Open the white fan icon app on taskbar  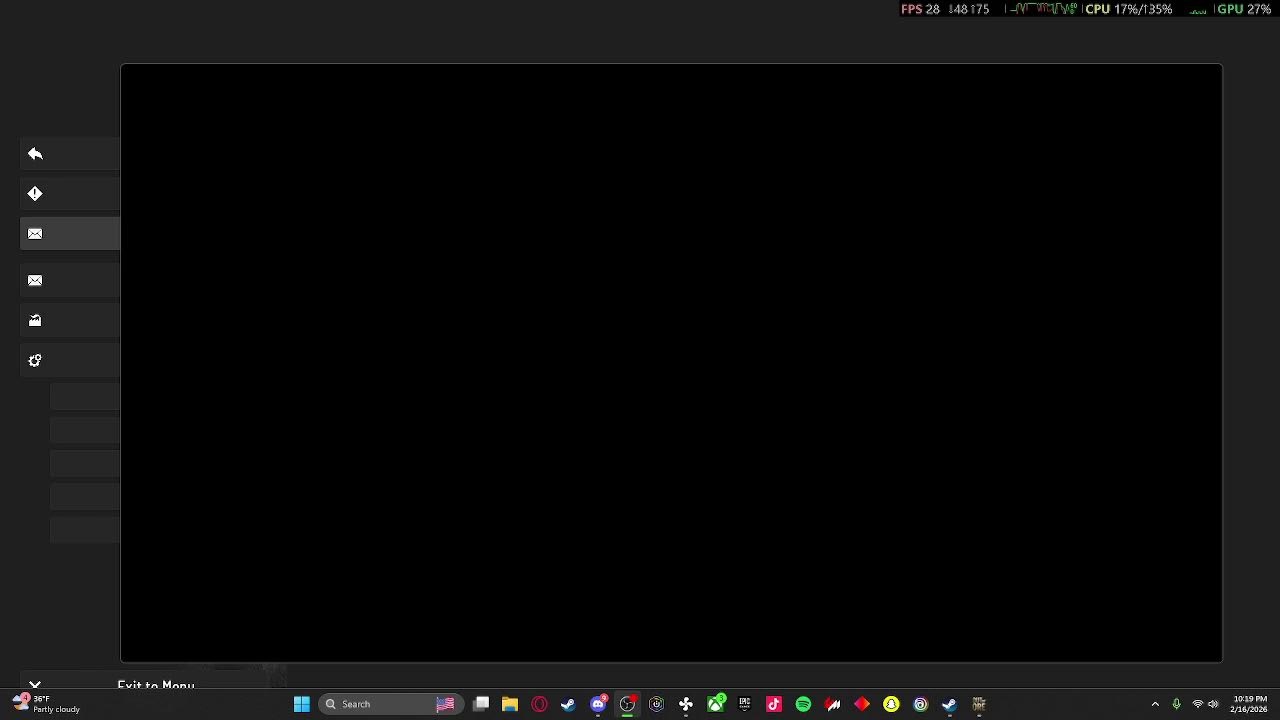686,704
